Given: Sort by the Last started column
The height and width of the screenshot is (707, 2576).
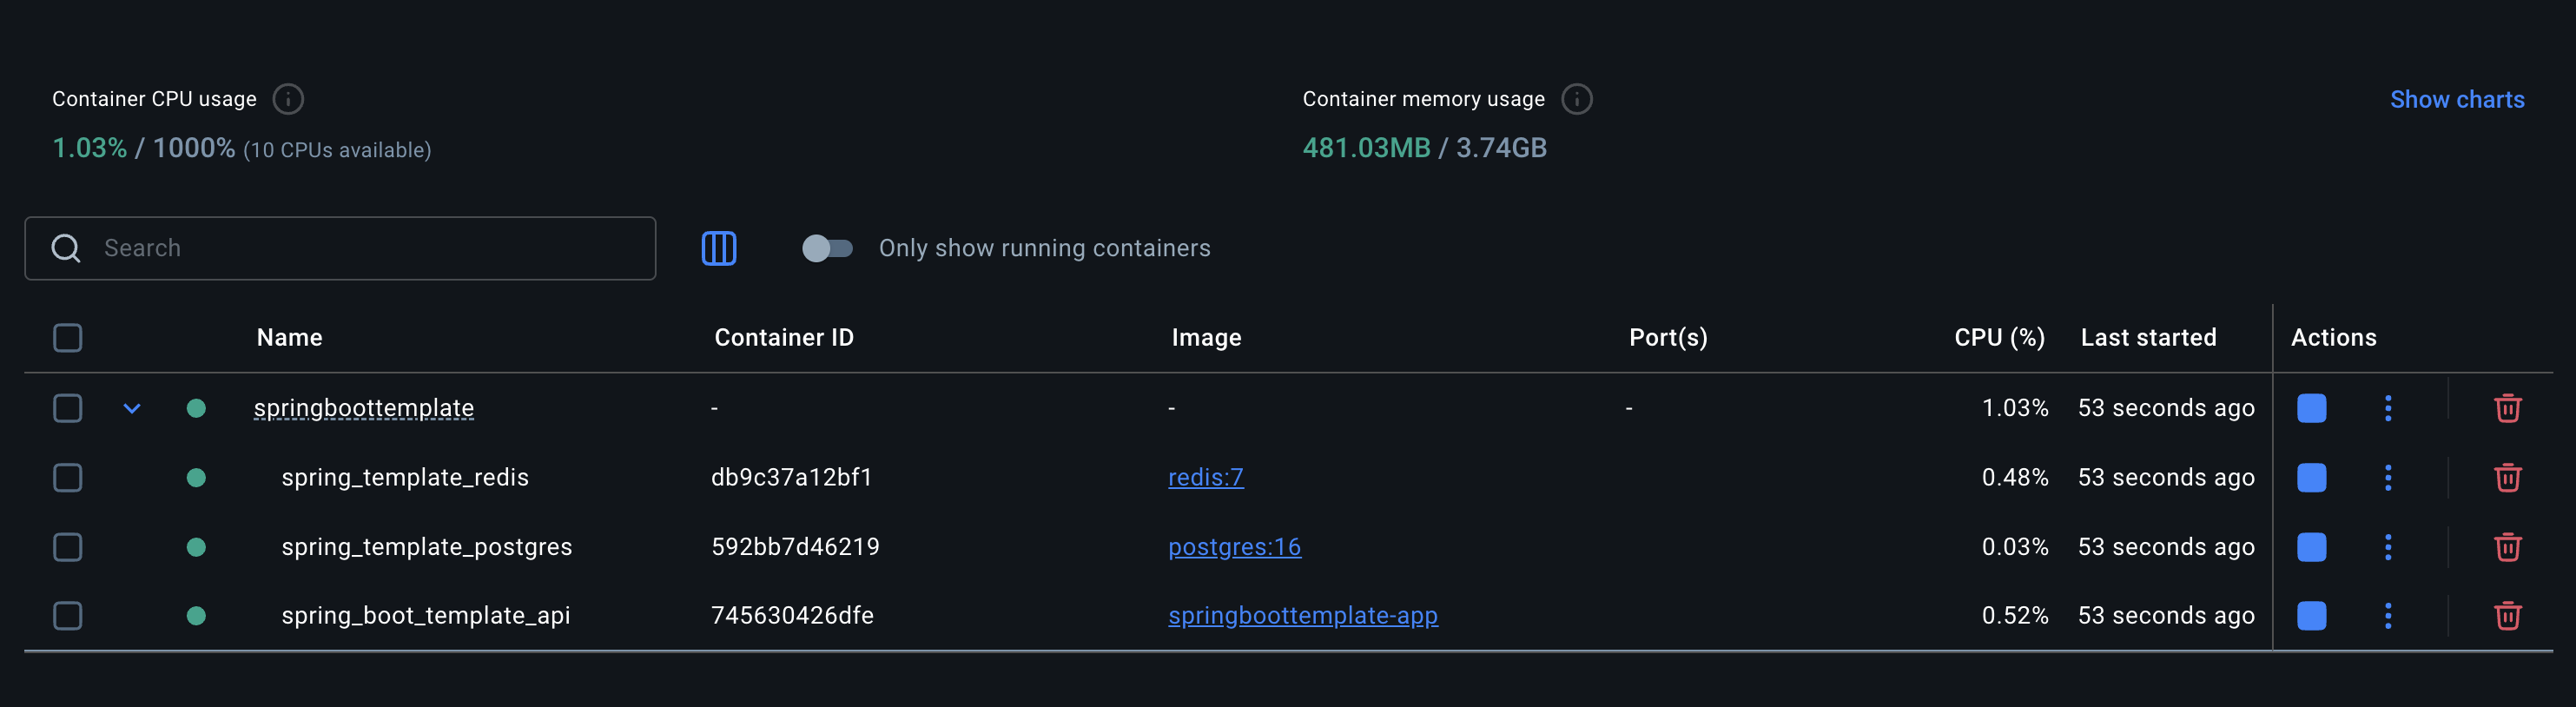Looking at the screenshot, I should click(x=2148, y=338).
